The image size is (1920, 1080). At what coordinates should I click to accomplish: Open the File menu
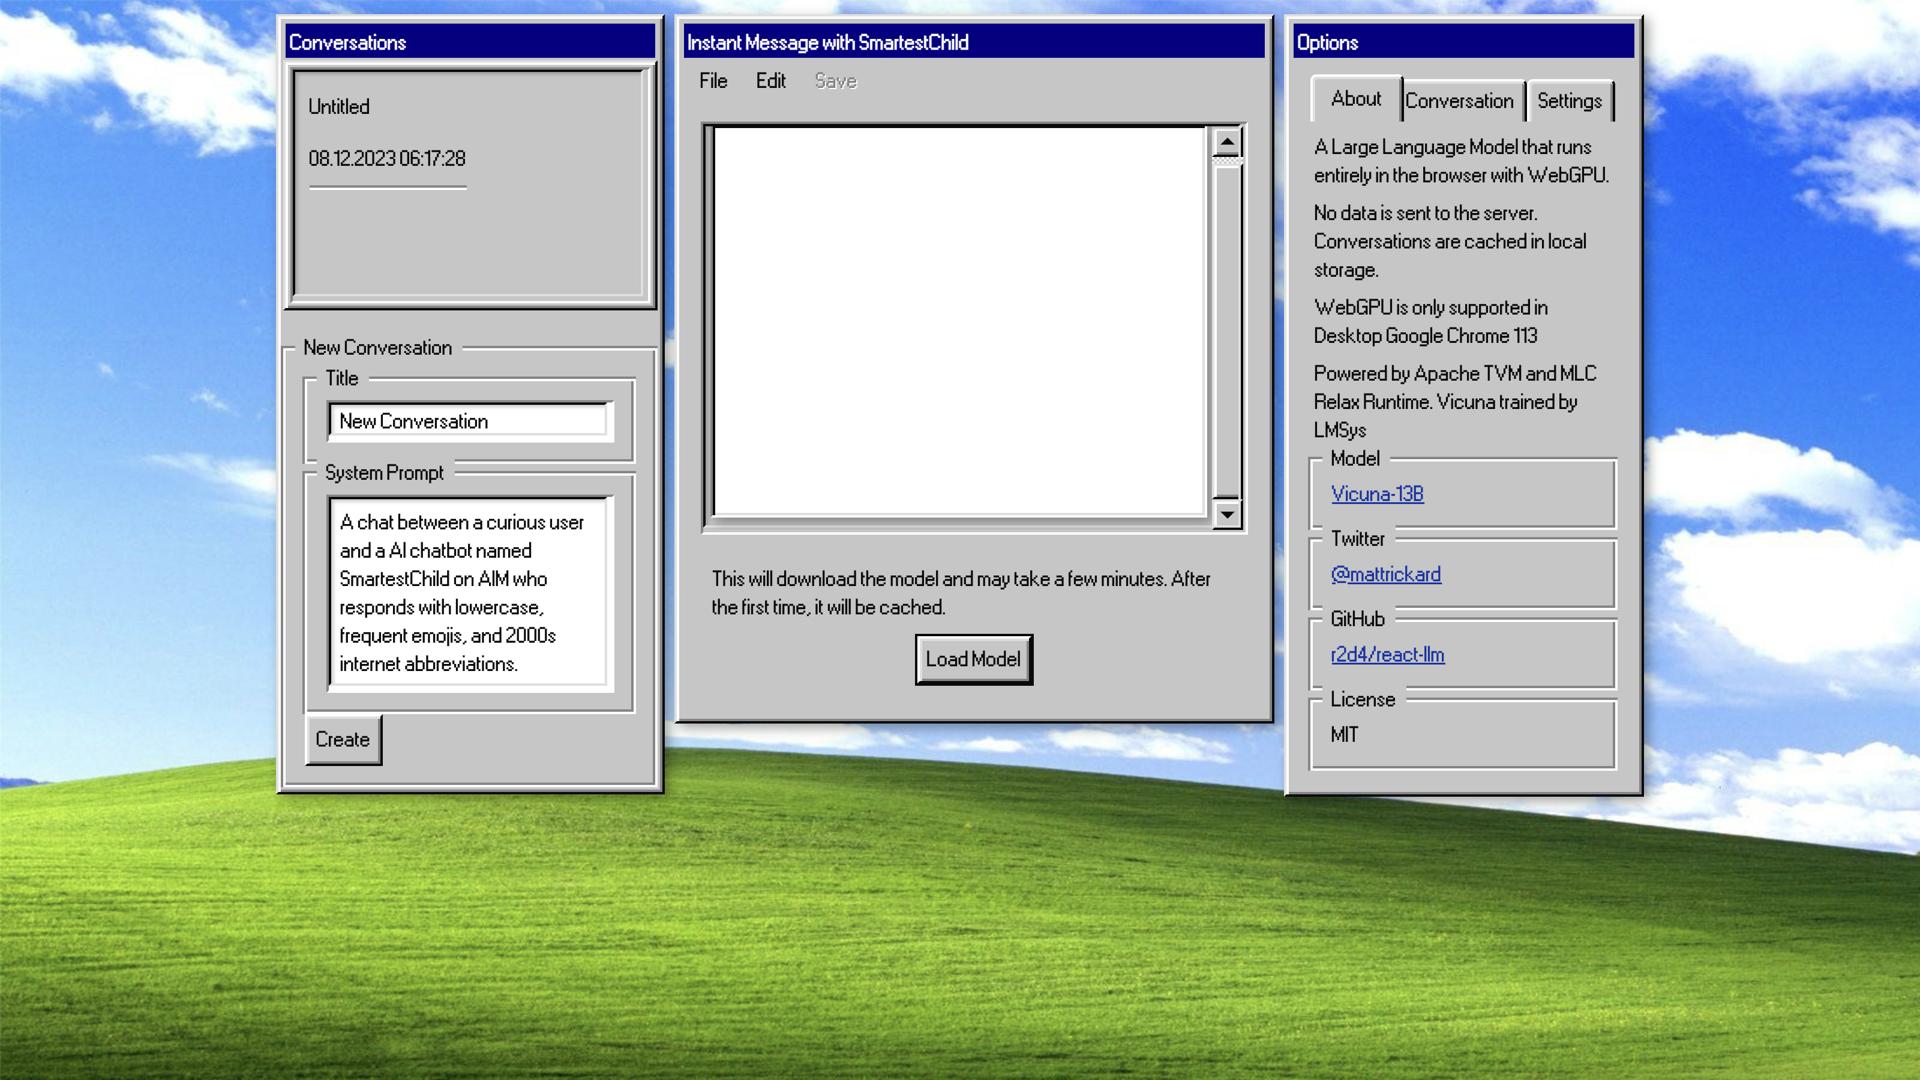pyautogui.click(x=713, y=81)
